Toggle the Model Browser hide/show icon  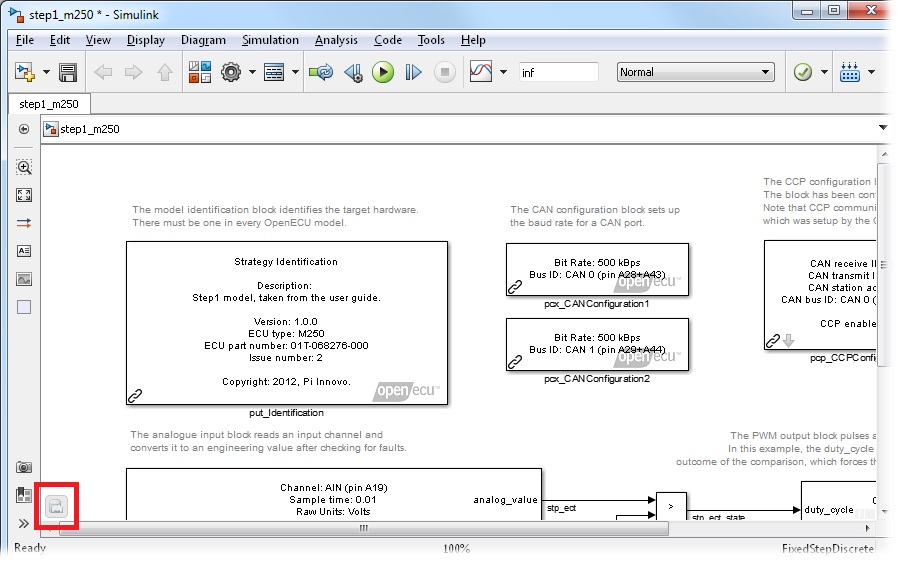(x=24, y=129)
